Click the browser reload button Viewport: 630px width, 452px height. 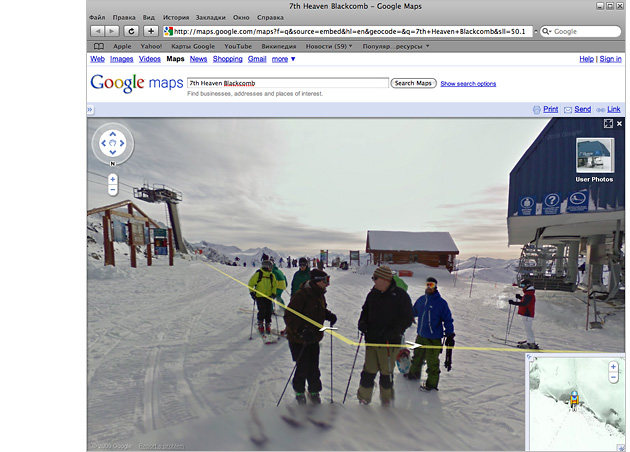click(130, 31)
